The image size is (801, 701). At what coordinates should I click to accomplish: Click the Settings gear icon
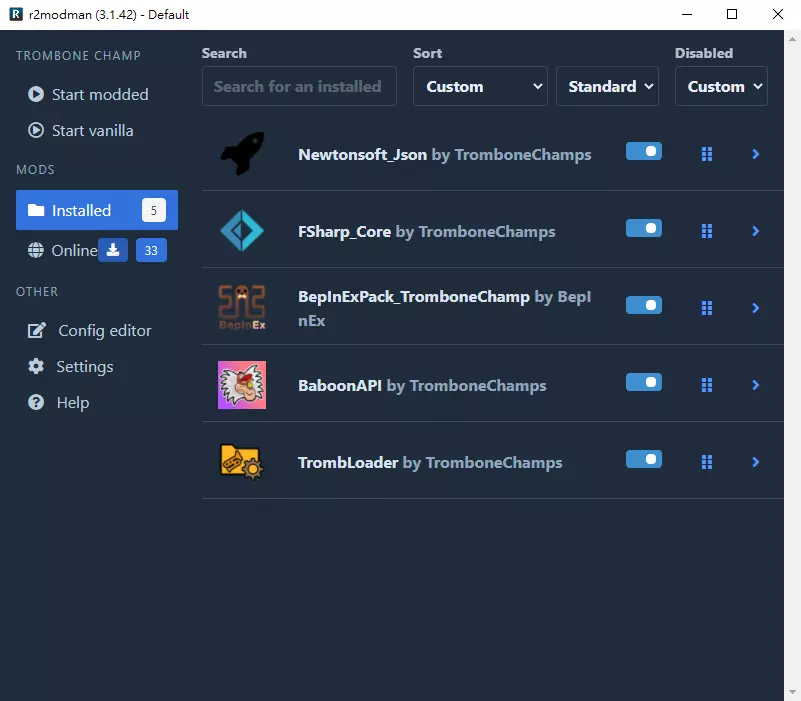pos(36,366)
